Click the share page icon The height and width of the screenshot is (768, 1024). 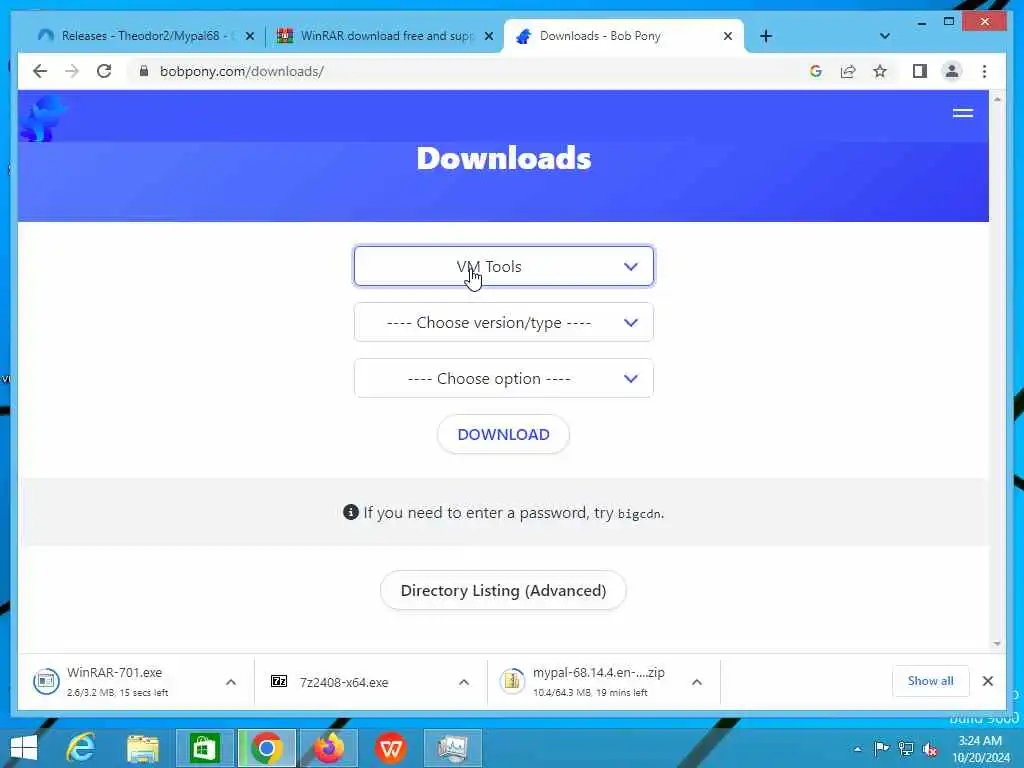pyautogui.click(x=848, y=71)
